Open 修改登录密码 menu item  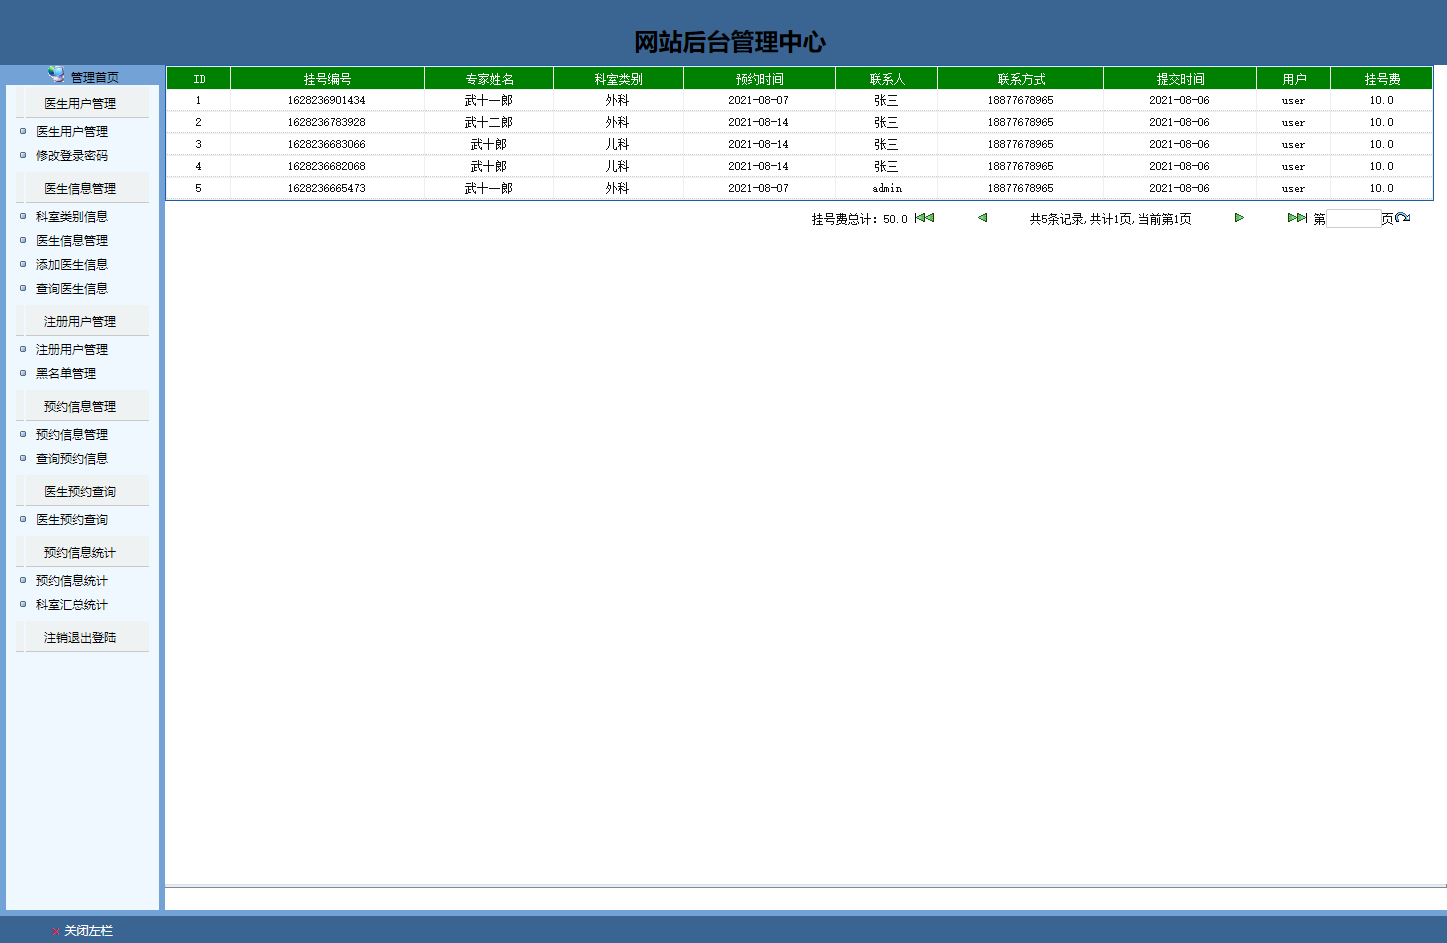tap(72, 155)
